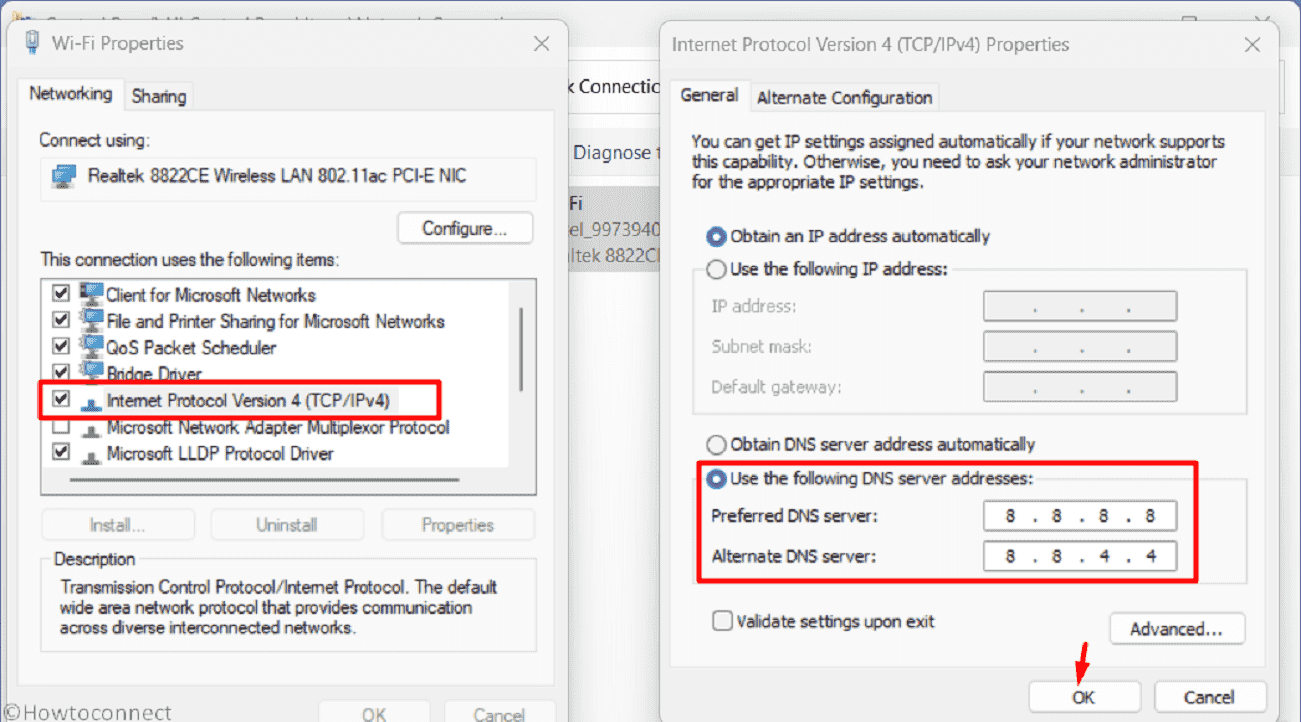The width and height of the screenshot is (1301, 722).
Task: Click the Preferred DNS server field
Action: click(x=1079, y=516)
